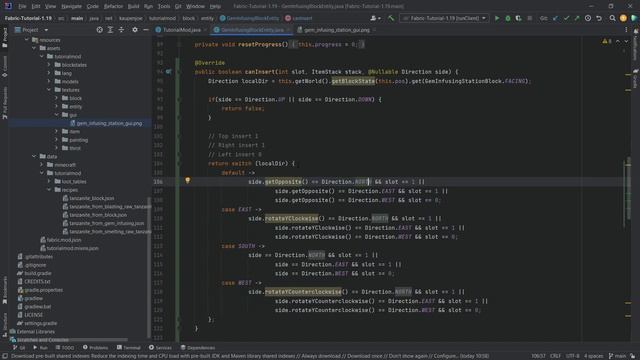This screenshot has height=360, width=640.
Task: Expand the blockstates folder
Action: coord(49,65)
